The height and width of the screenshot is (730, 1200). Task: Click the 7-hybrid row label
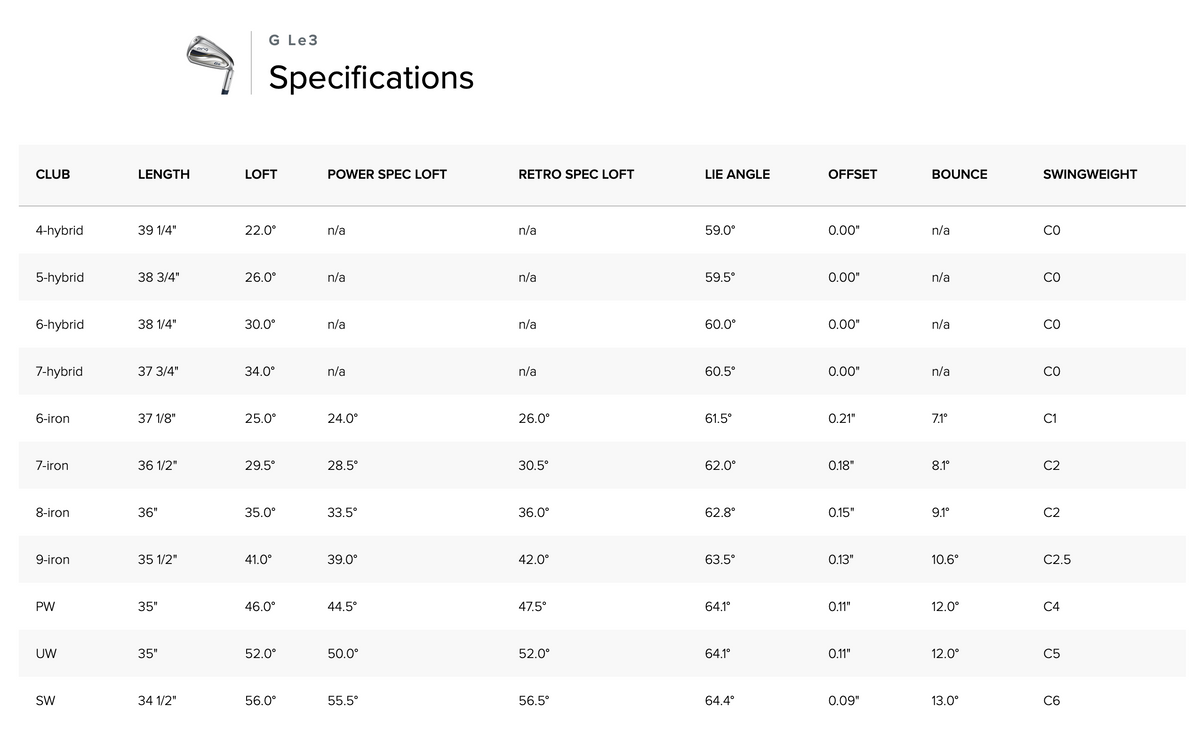click(x=59, y=371)
